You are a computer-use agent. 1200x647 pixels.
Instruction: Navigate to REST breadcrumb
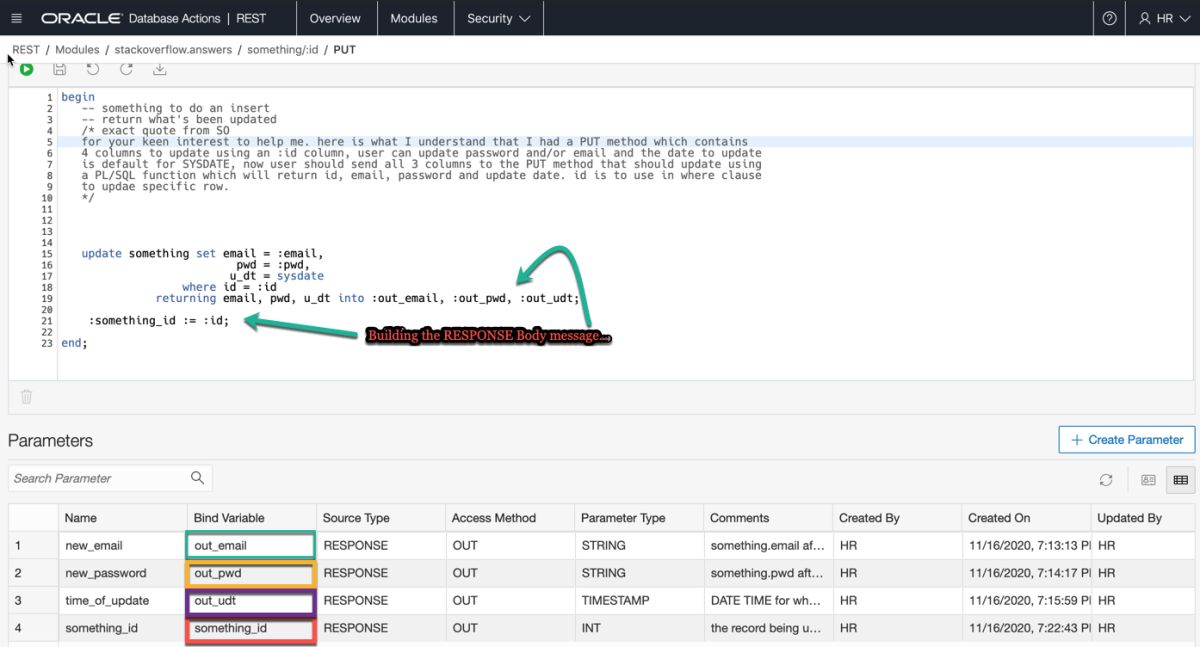coord(26,49)
